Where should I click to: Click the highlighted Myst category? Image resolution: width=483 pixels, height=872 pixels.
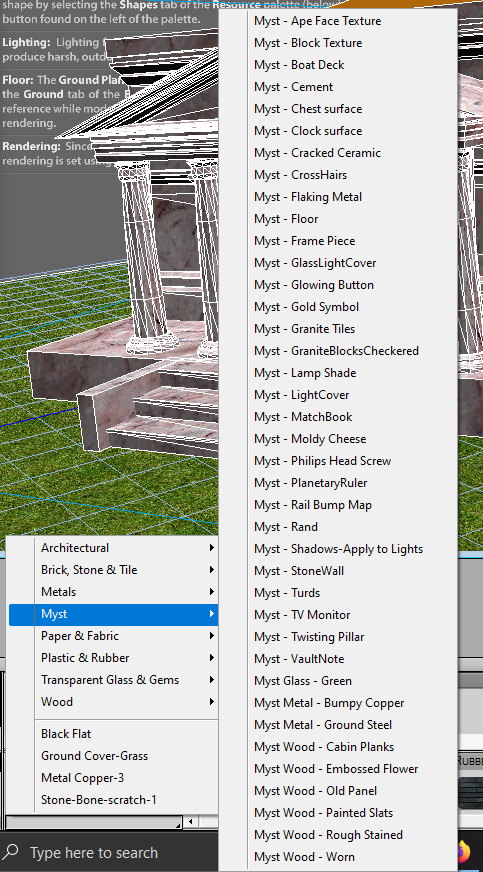tap(113, 614)
